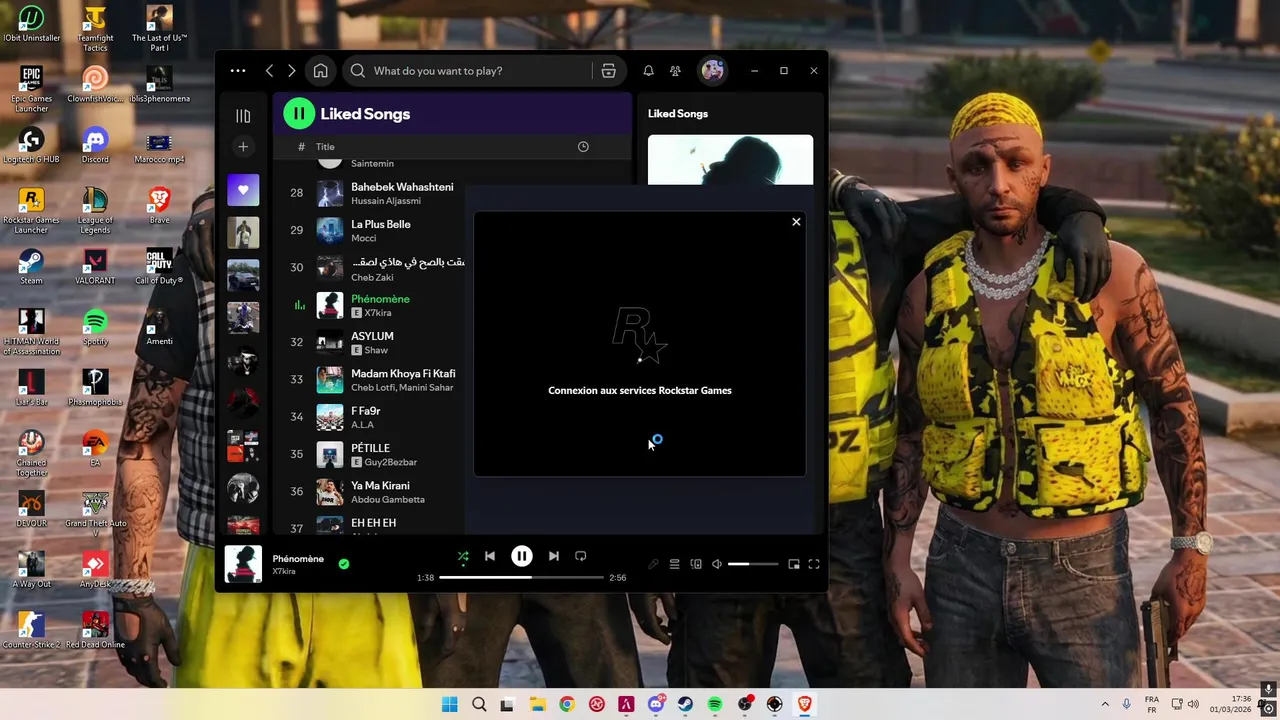Go back in Spotify navigation
This screenshot has width=1280, height=720.
tap(269, 71)
